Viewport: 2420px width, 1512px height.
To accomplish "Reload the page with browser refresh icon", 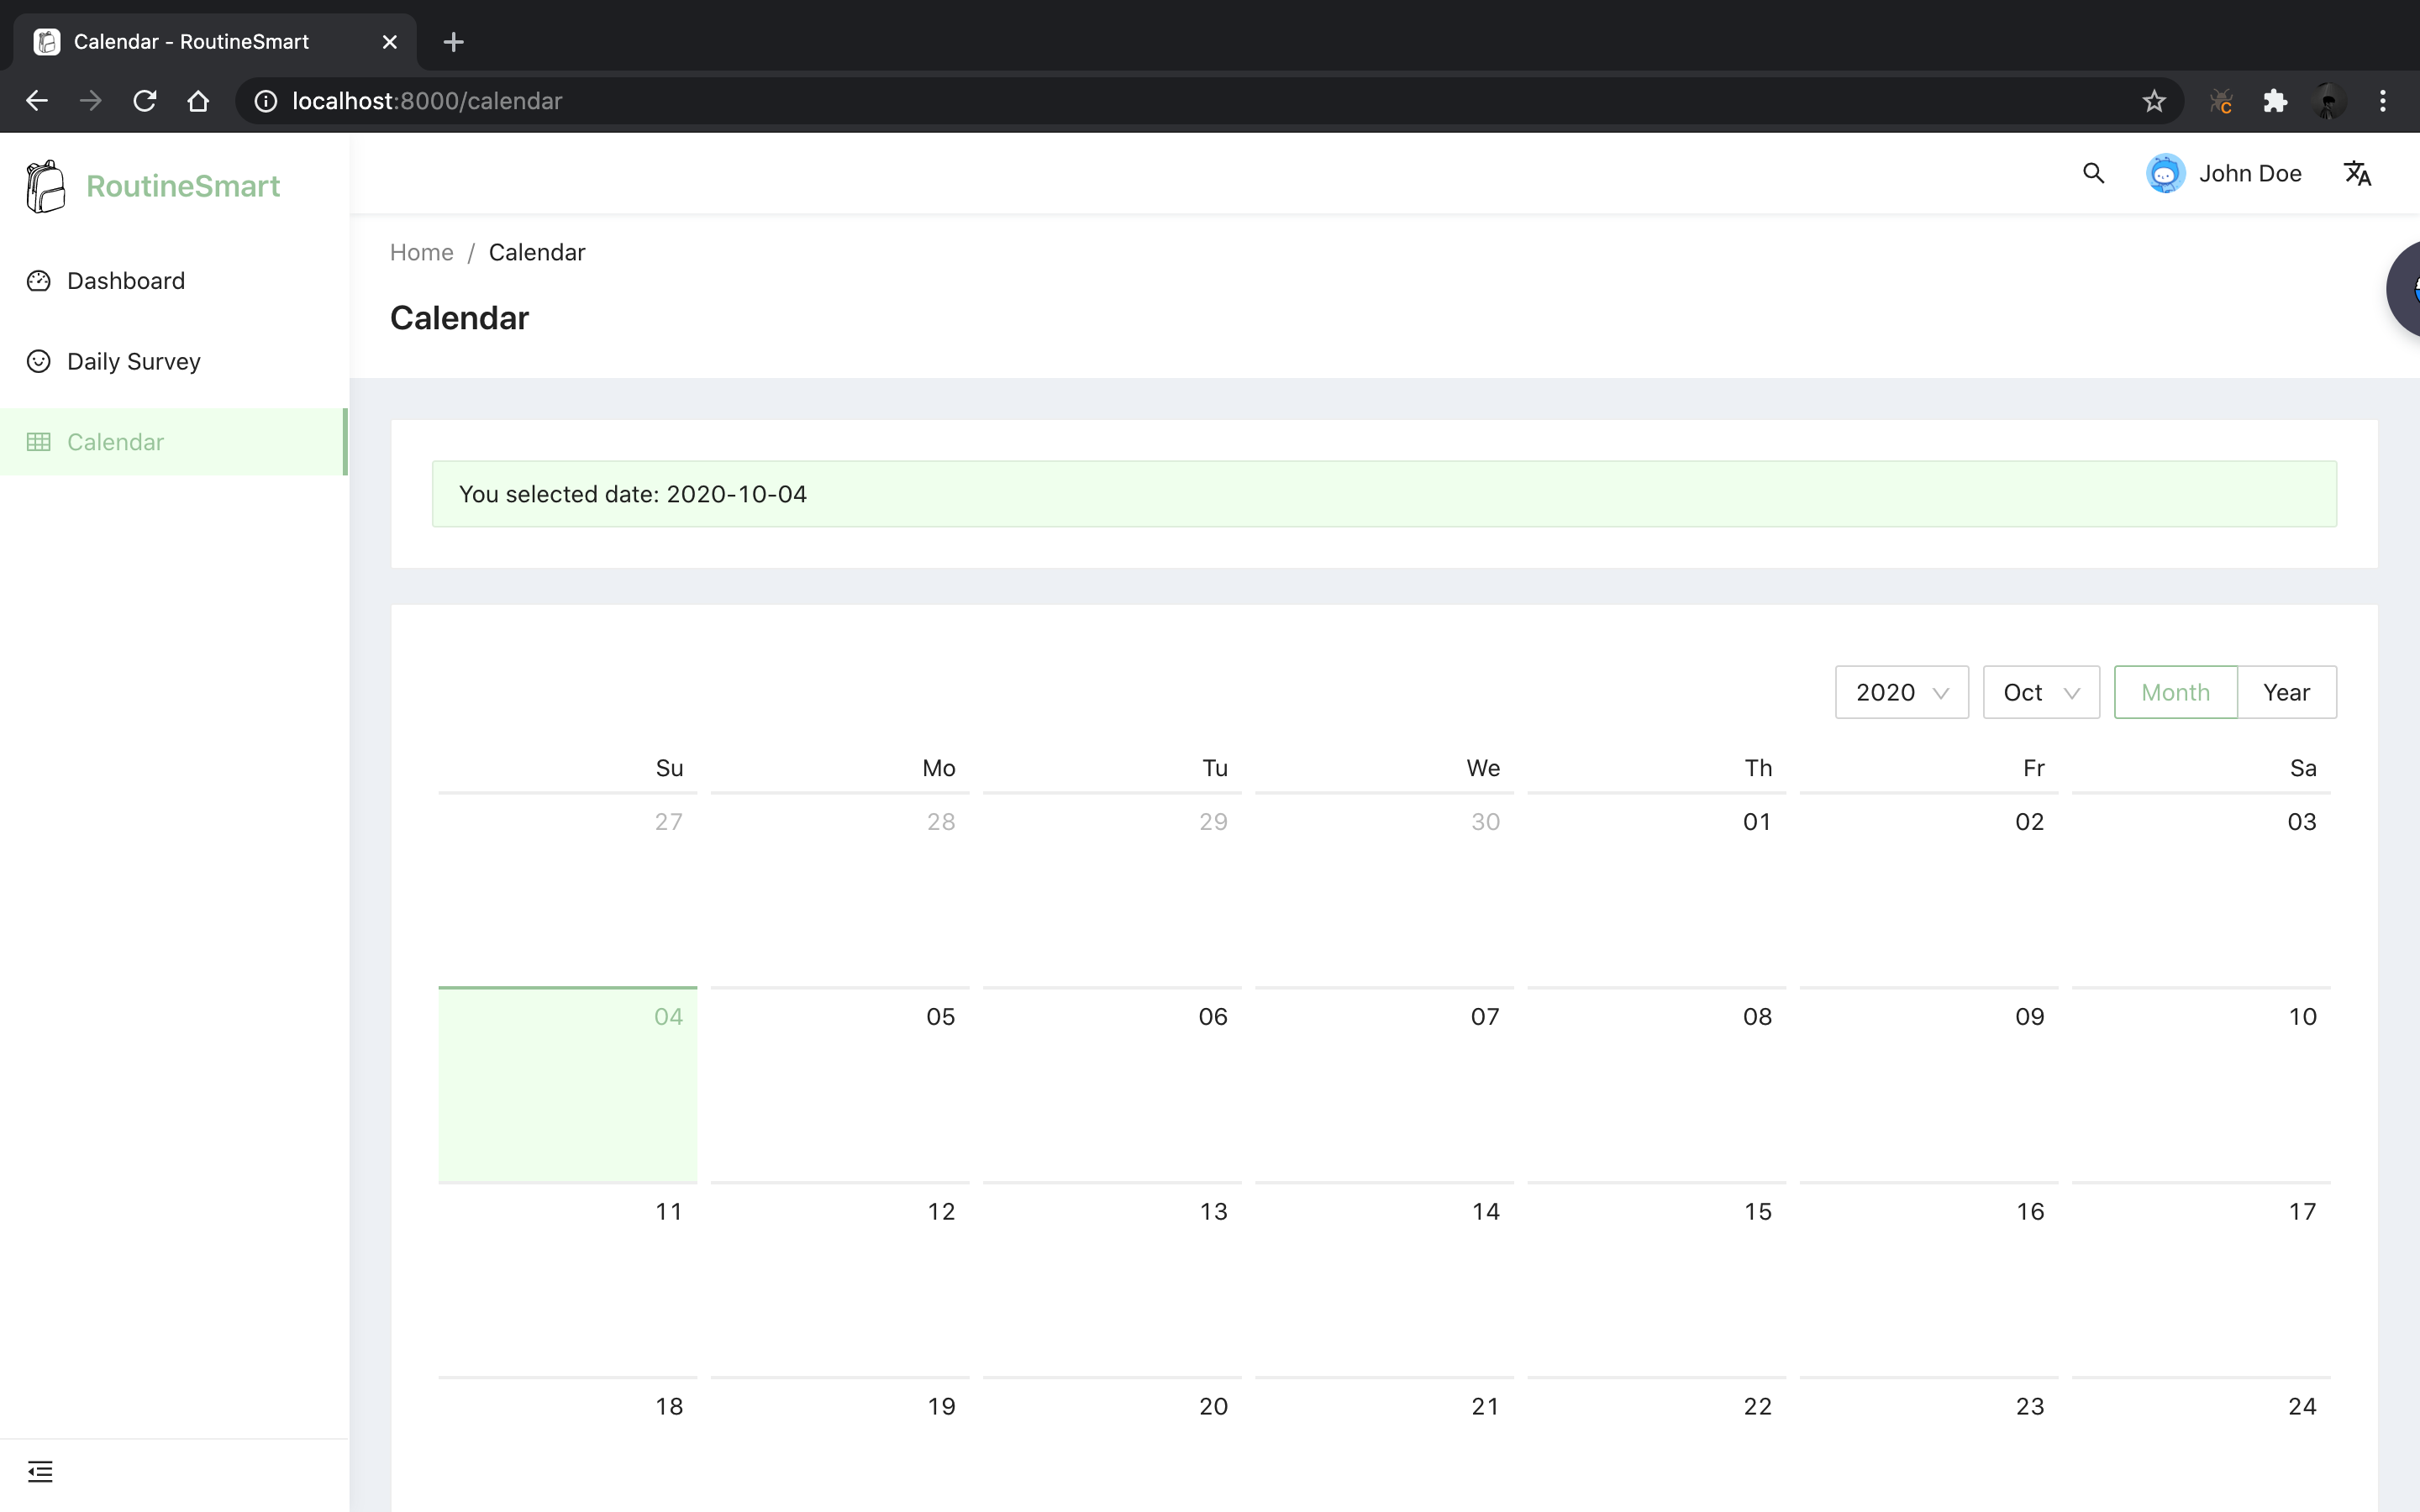I will coord(145,101).
